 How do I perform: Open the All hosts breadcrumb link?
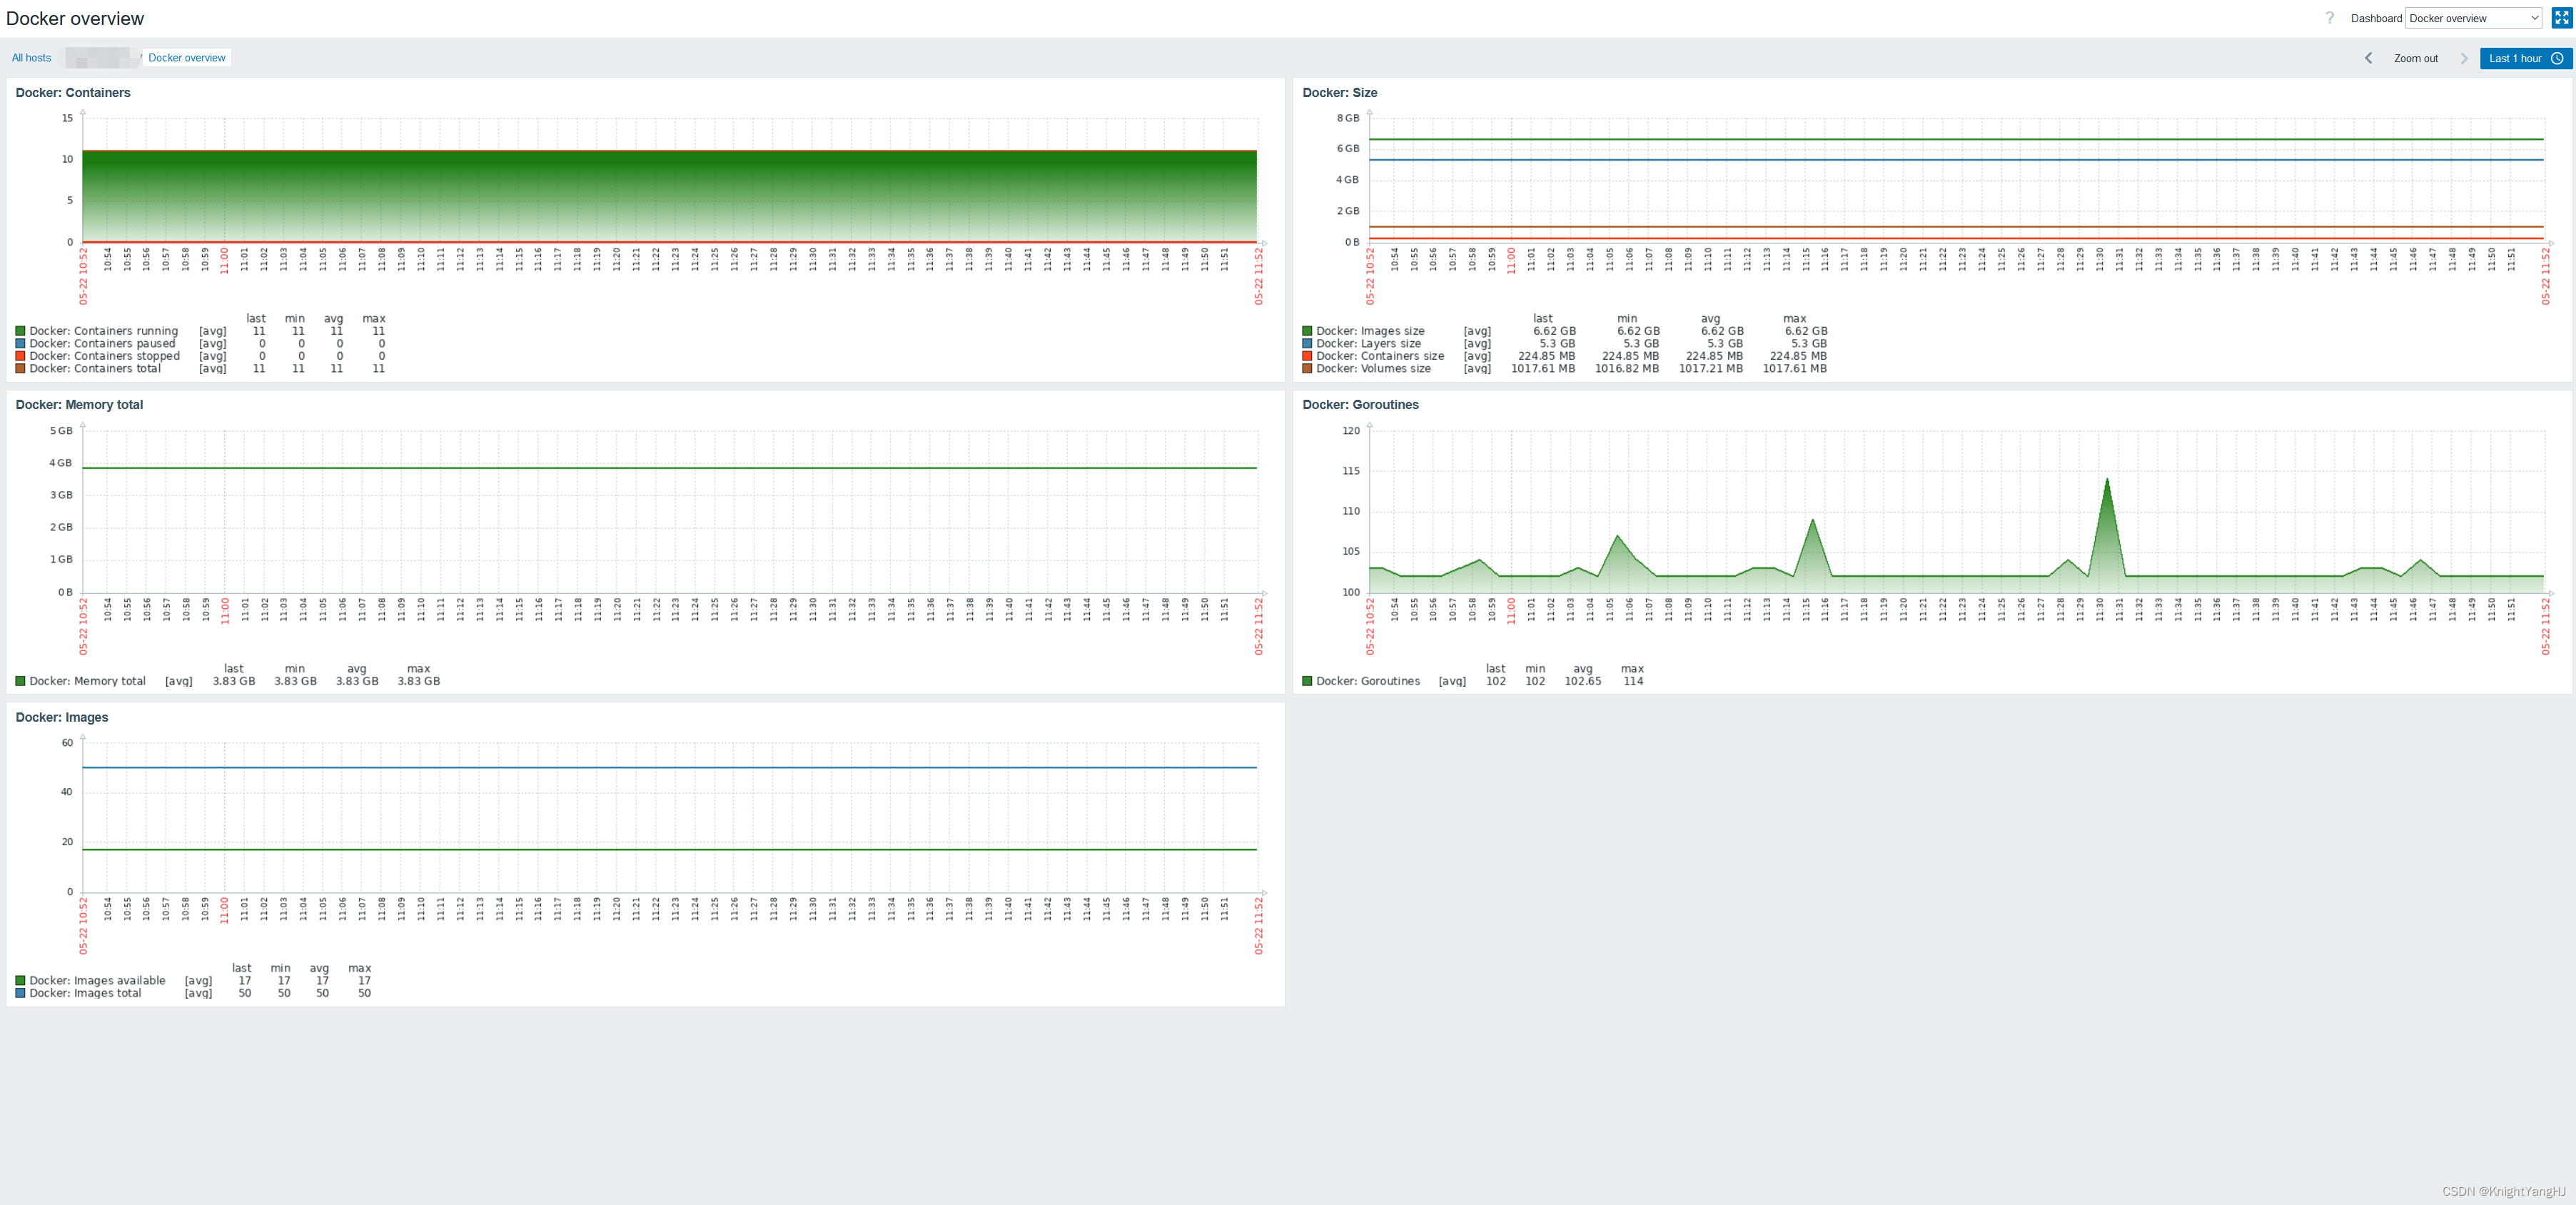(x=31, y=58)
